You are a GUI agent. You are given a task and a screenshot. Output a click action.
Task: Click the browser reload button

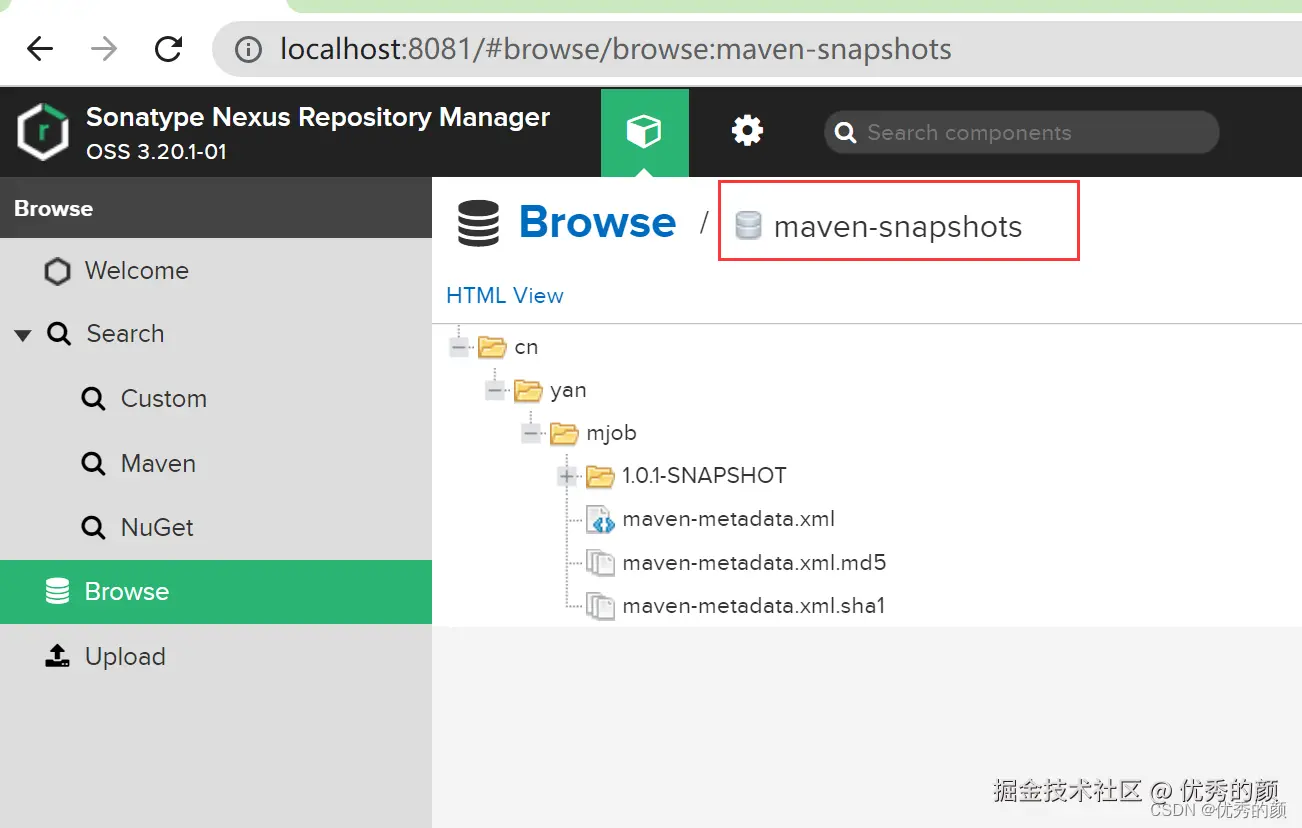point(167,48)
